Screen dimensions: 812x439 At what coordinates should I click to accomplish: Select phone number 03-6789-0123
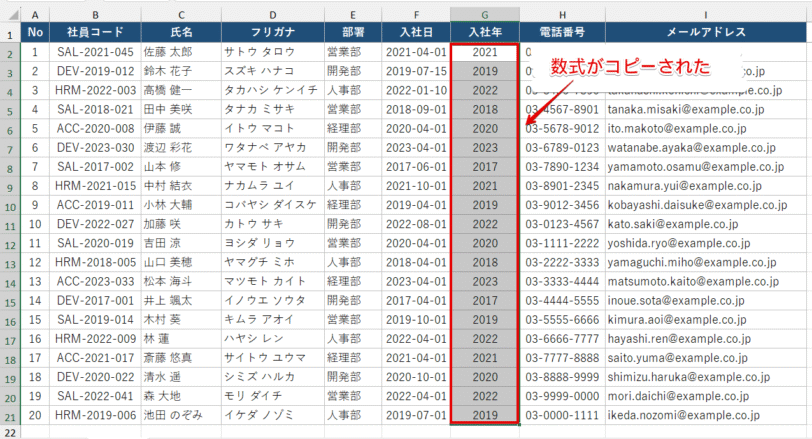[562, 148]
